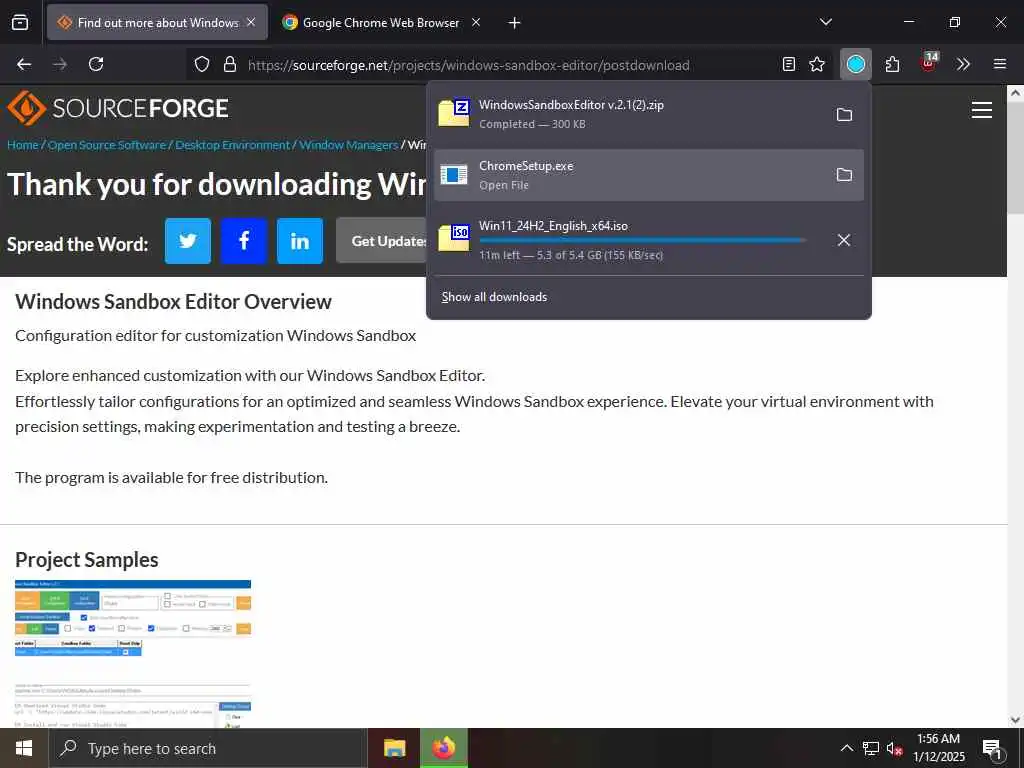Open Firefox application menu

1000,64
